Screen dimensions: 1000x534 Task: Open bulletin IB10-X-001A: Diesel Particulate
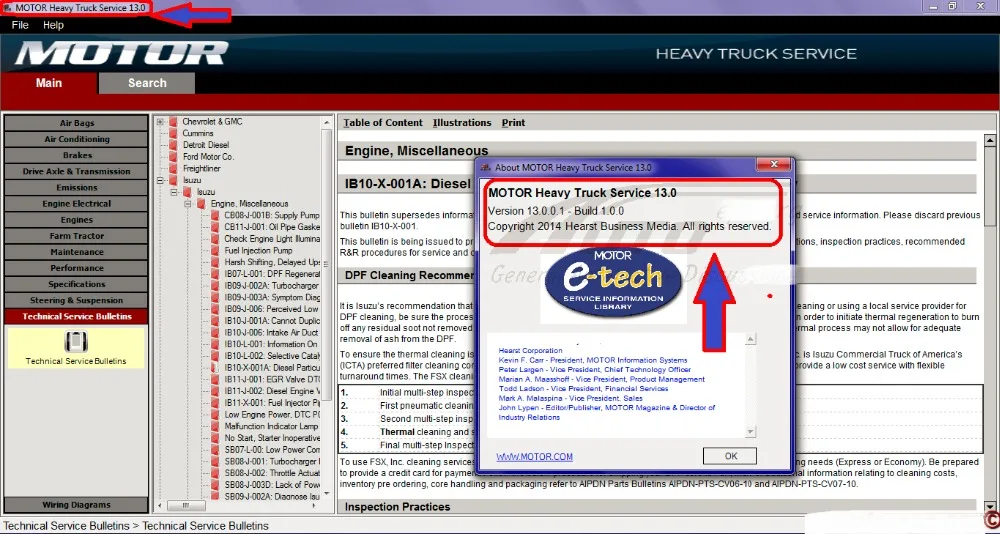tap(272, 367)
